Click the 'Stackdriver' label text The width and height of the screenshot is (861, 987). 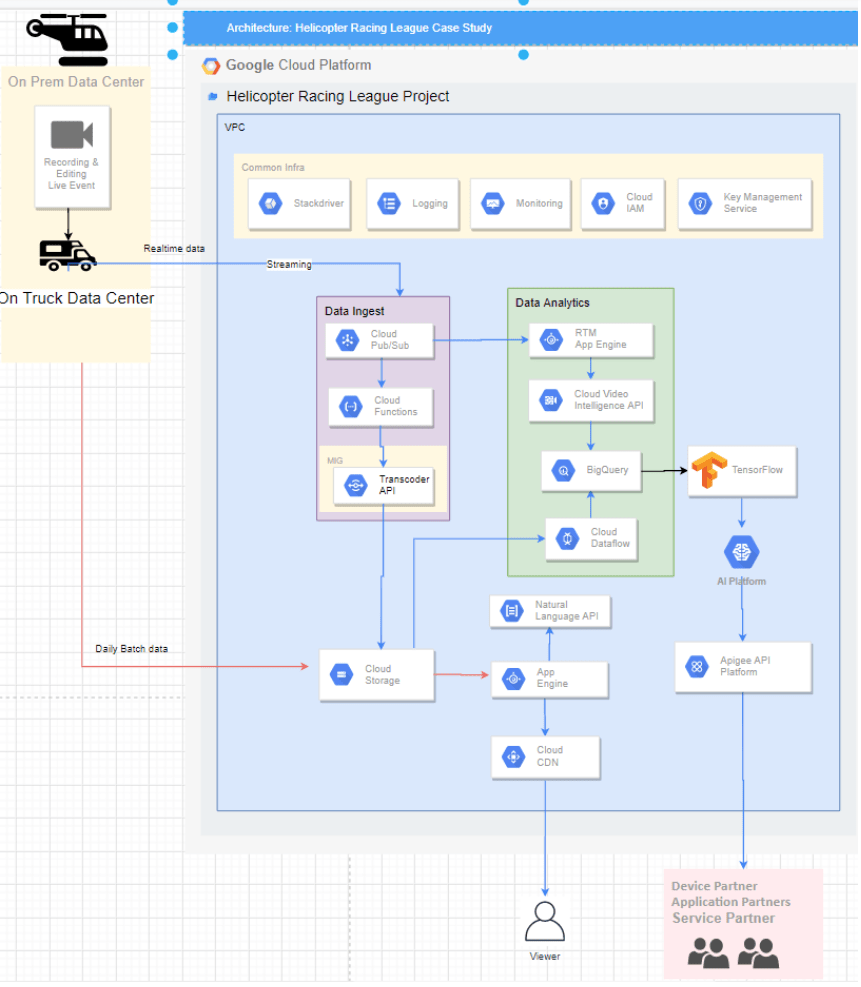(x=318, y=203)
